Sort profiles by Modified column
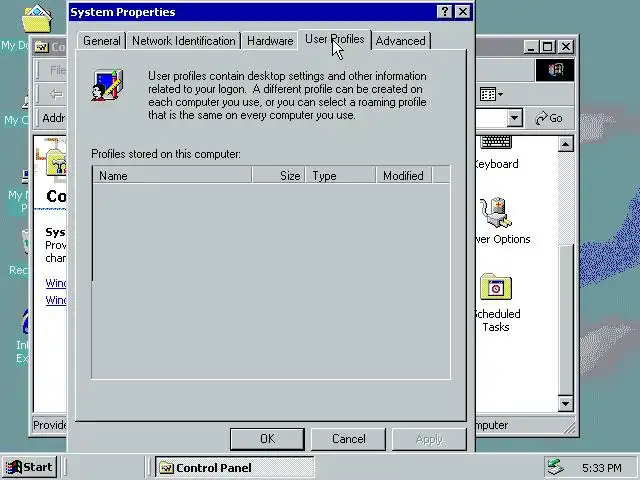The width and height of the screenshot is (640, 480). point(404,176)
